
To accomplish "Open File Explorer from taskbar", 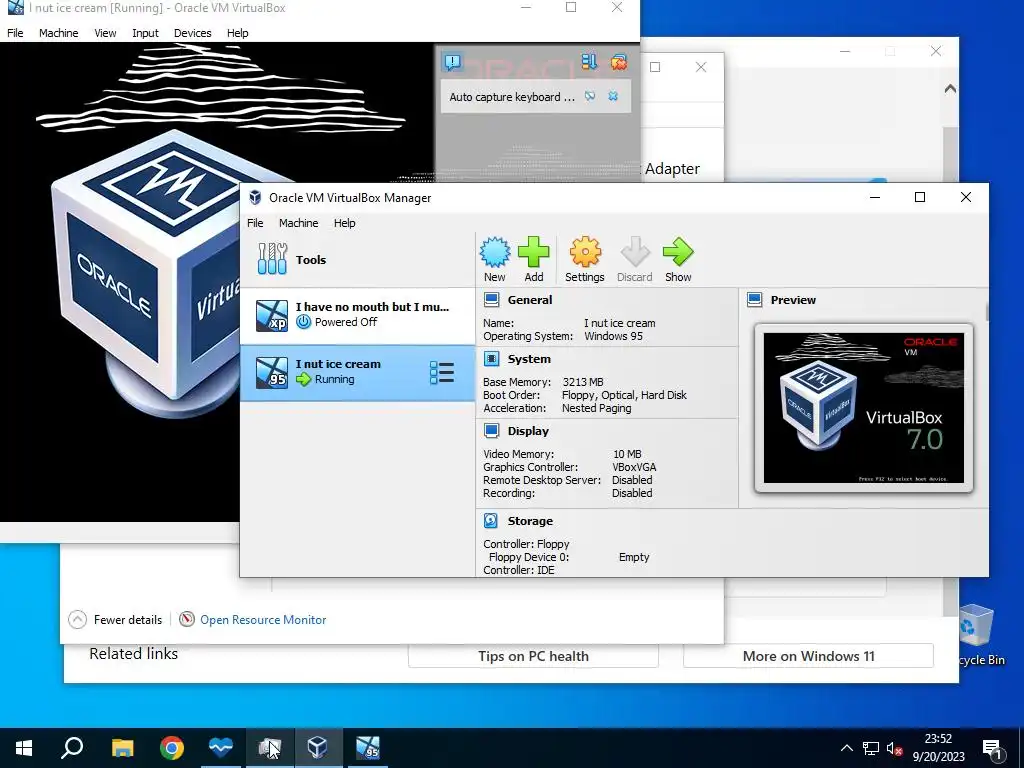I will [x=122, y=748].
